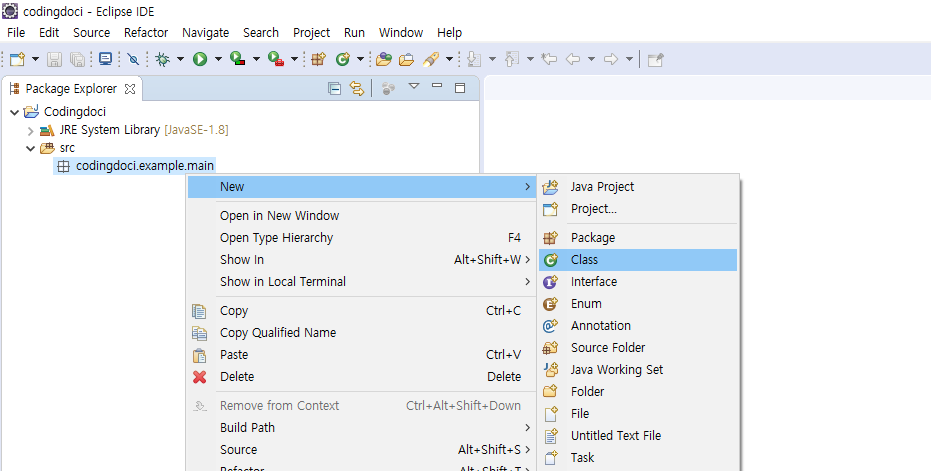Open Package Explorer View Menu triangle

(x=414, y=87)
